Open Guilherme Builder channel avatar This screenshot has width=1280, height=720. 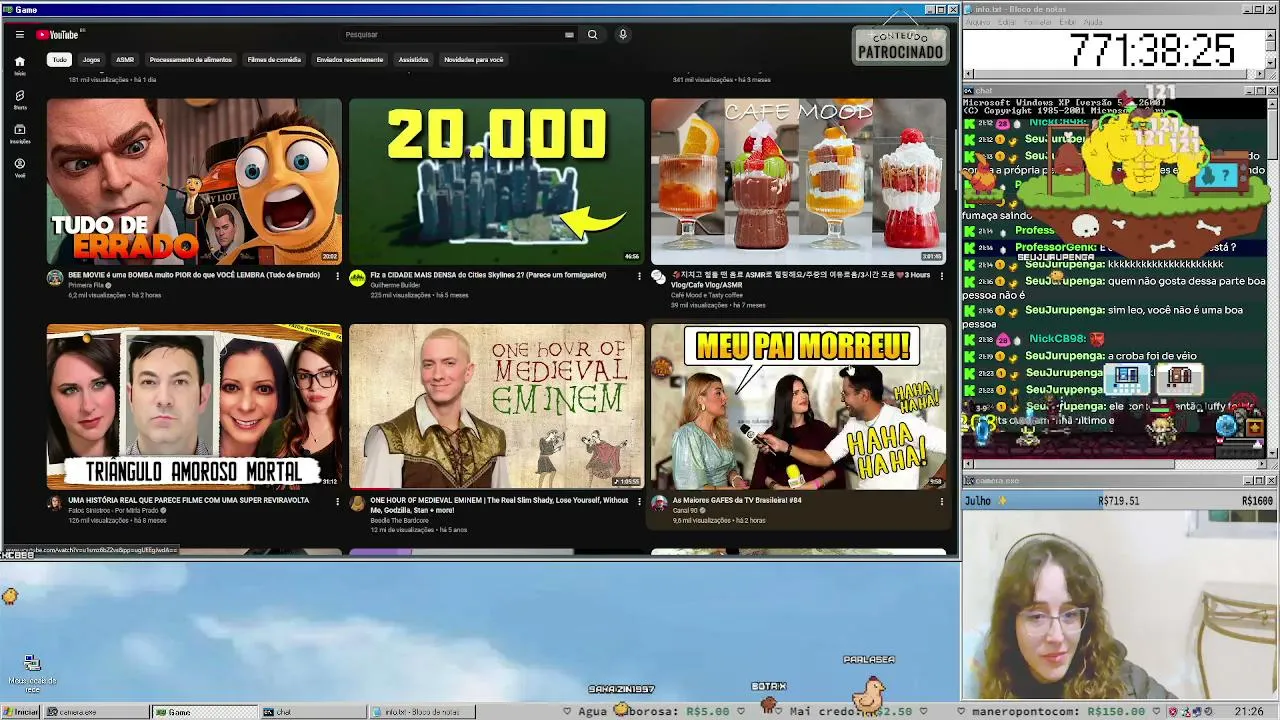click(357, 278)
